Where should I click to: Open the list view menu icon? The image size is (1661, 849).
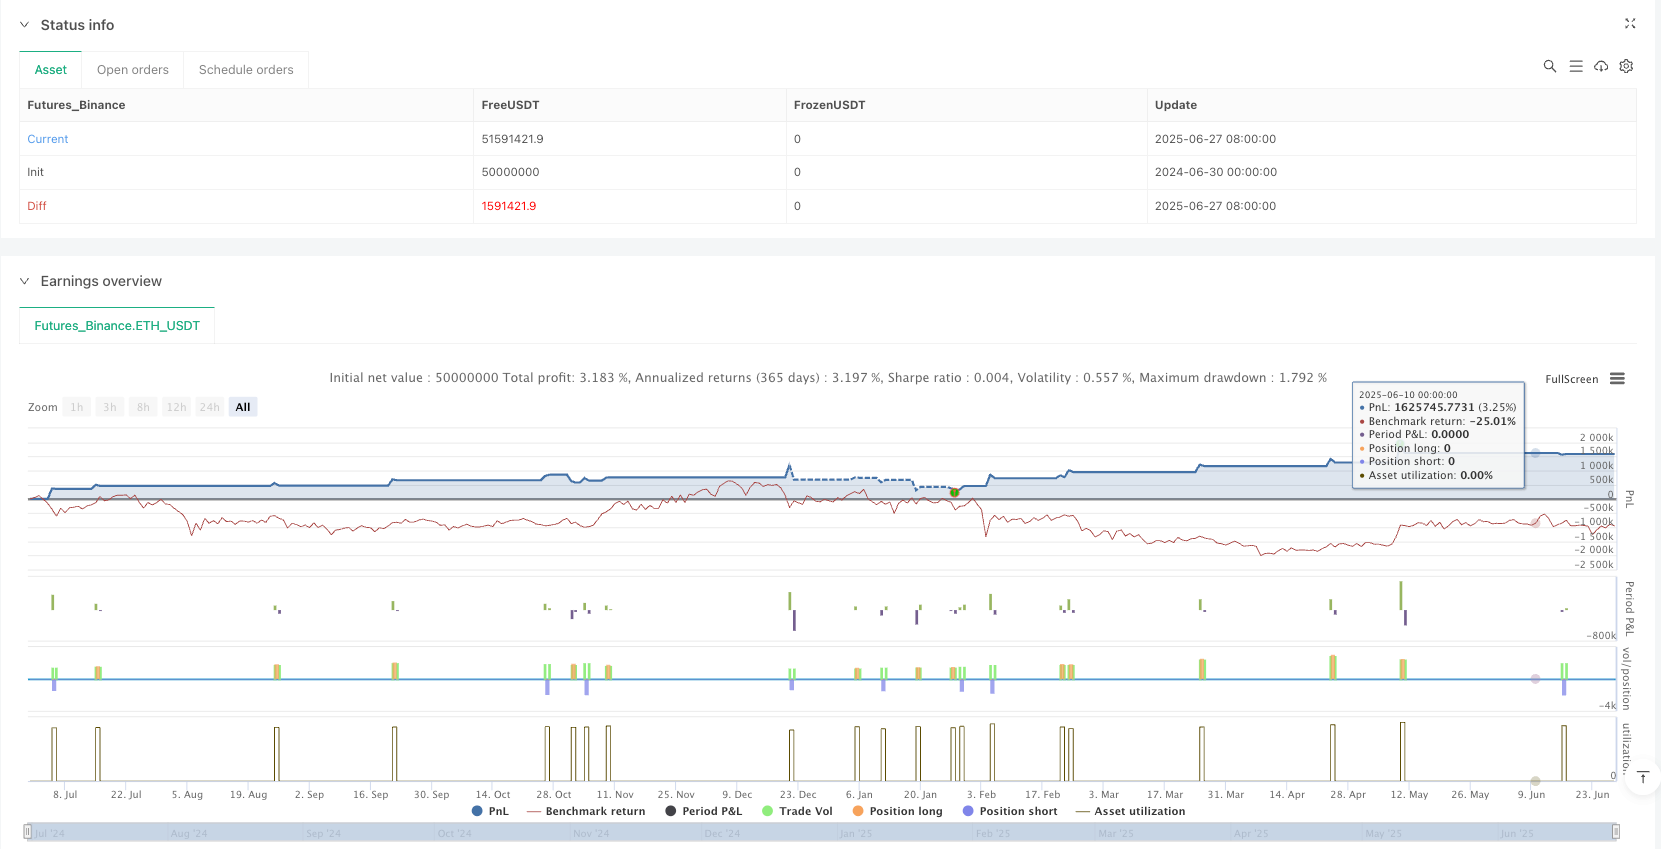pyautogui.click(x=1576, y=66)
